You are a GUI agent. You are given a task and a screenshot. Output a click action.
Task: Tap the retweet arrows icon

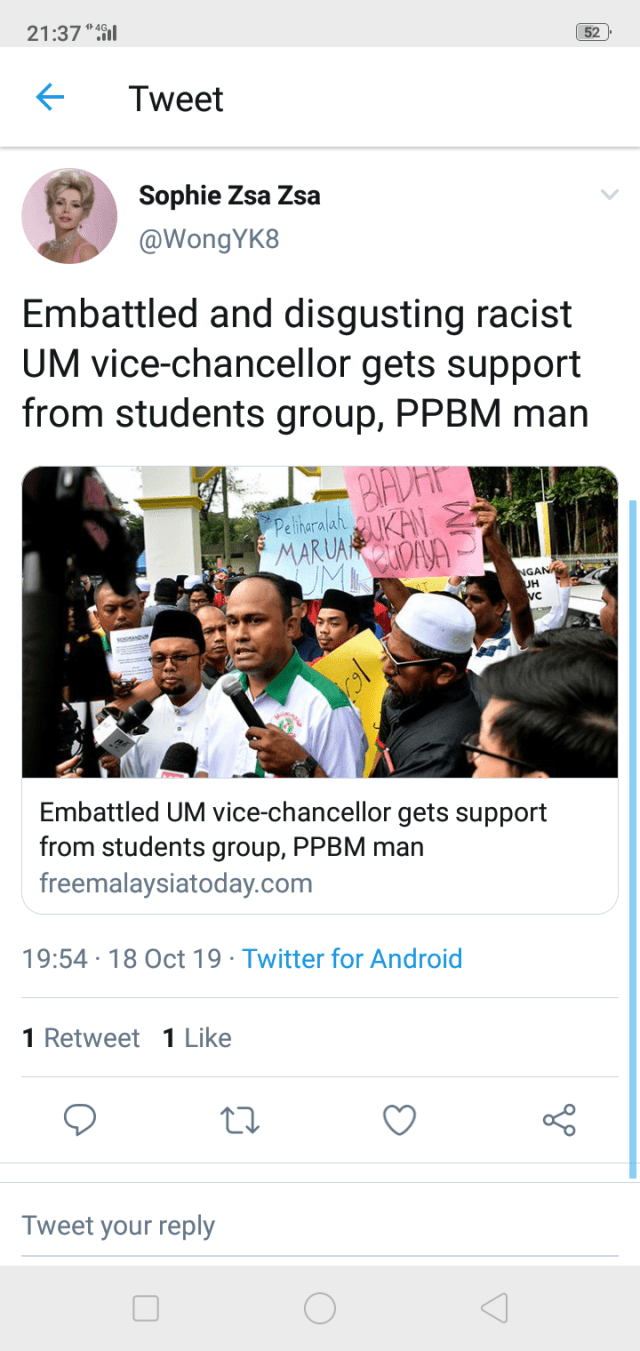pos(239,1120)
